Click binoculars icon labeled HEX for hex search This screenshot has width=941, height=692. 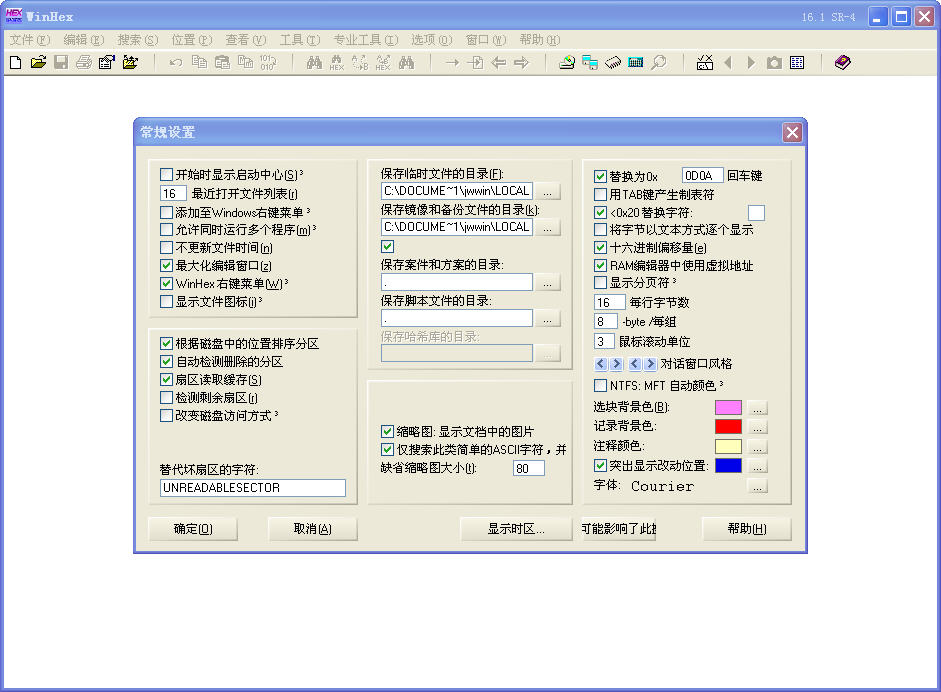[x=337, y=62]
